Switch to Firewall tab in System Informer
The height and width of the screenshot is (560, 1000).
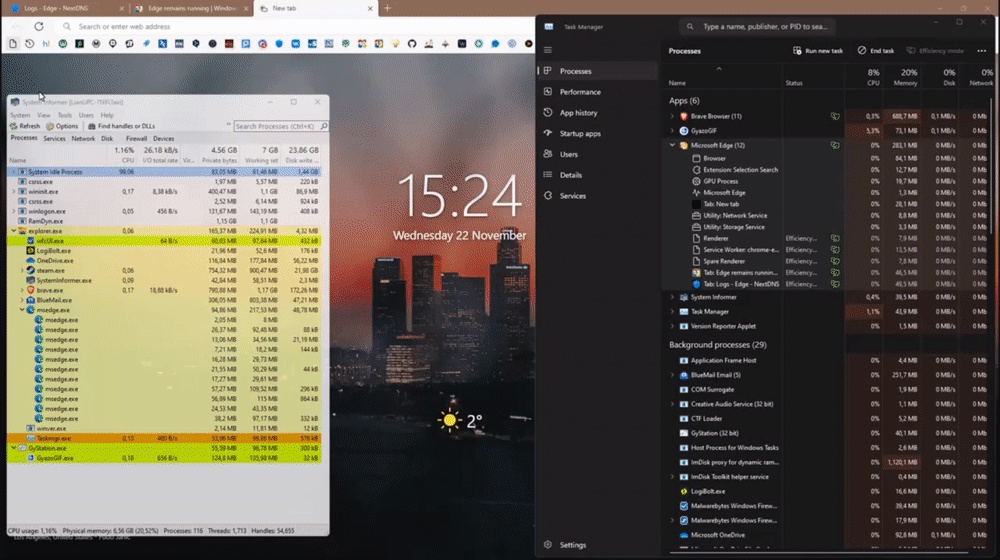coord(136,138)
